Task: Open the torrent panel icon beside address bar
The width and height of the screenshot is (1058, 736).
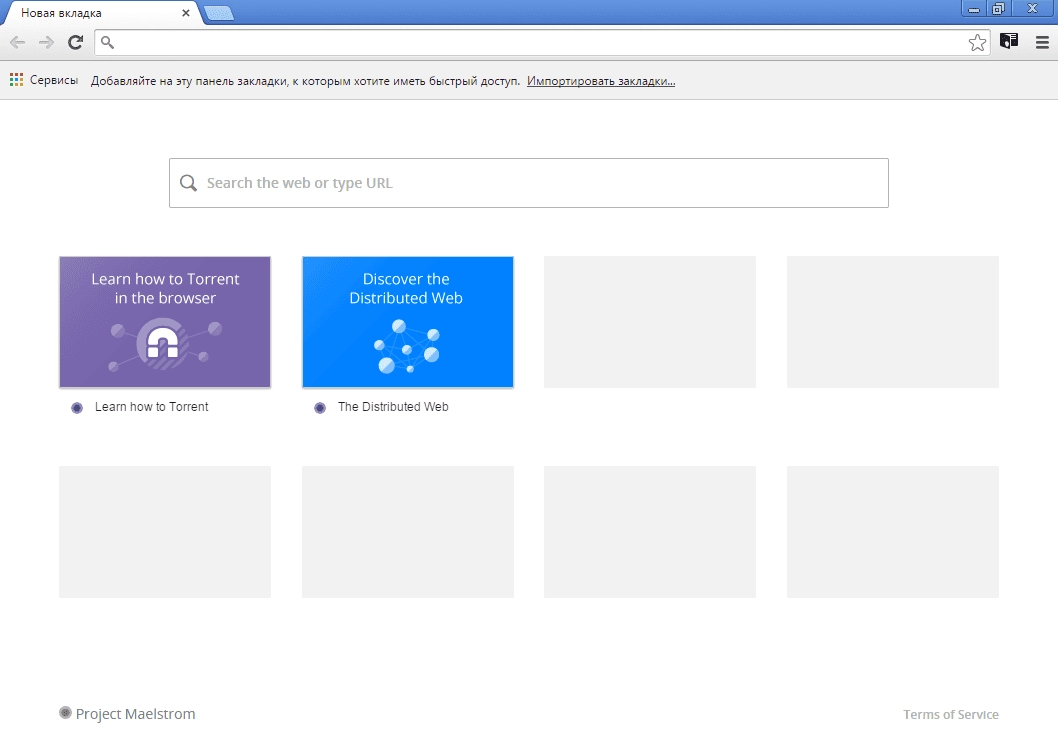Action: click(x=1009, y=42)
